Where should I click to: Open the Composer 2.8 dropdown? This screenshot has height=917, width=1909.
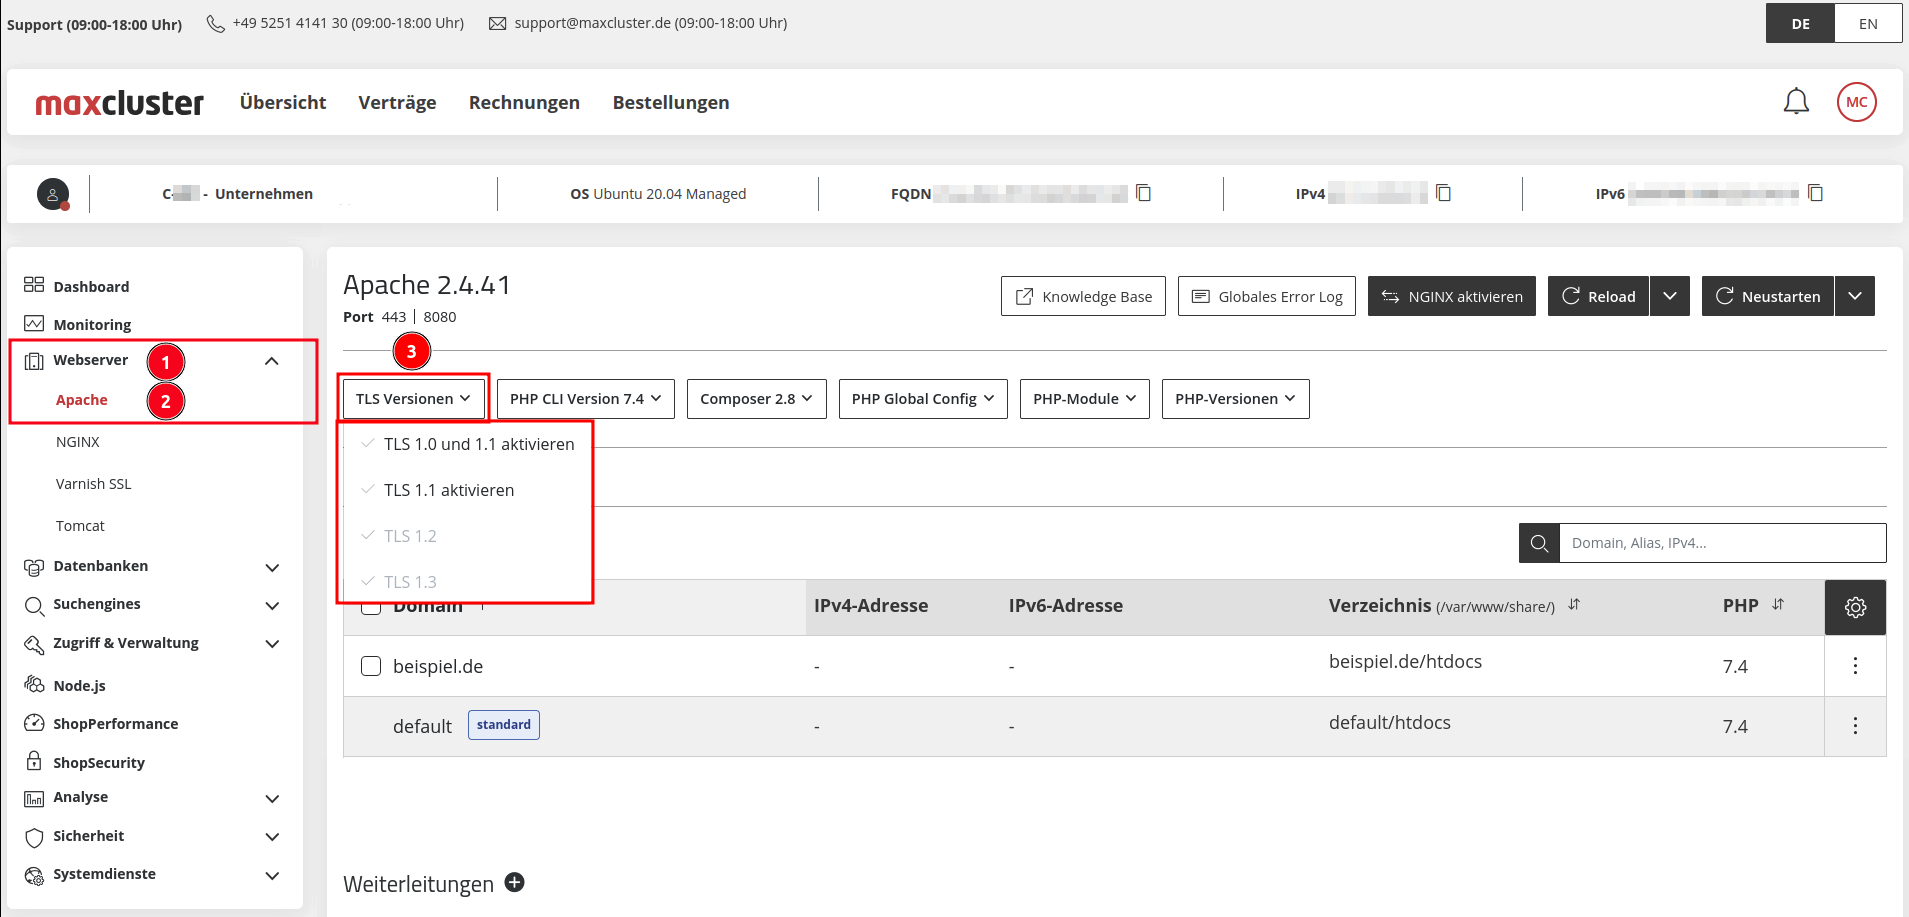click(x=757, y=399)
